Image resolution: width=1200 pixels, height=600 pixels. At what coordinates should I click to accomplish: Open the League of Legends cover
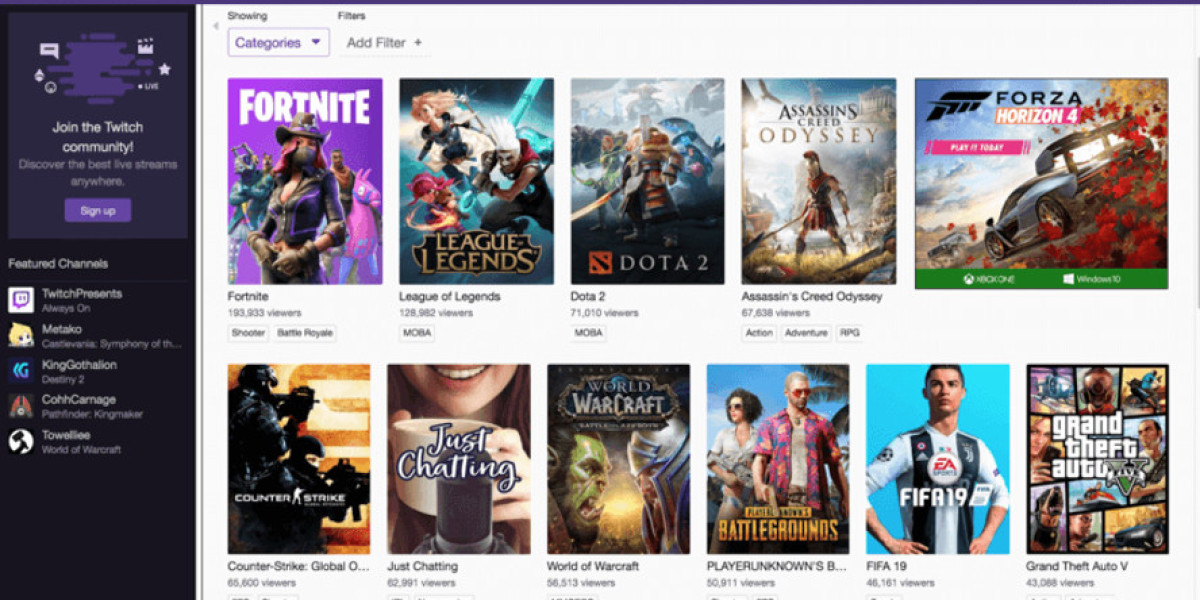click(x=476, y=181)
